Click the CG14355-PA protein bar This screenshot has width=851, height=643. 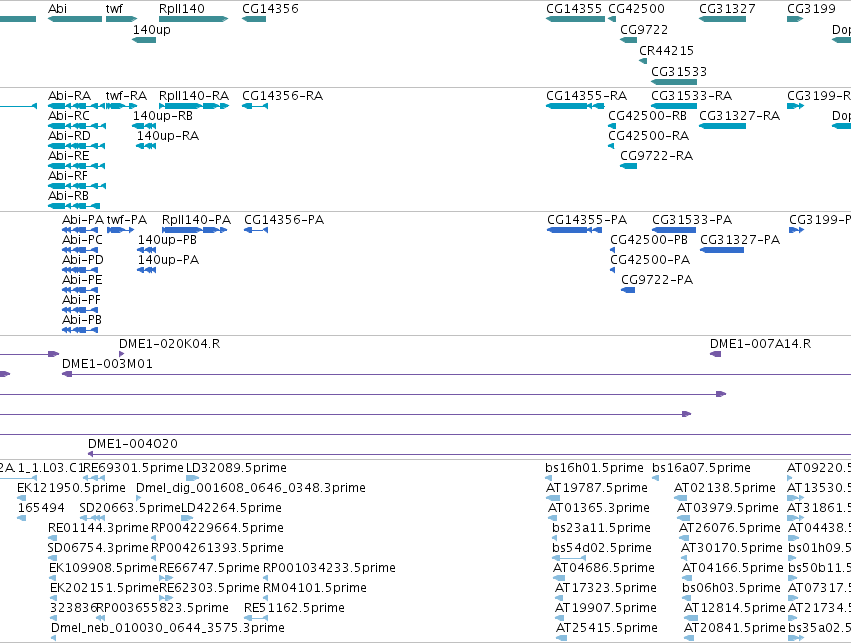[574, 230]
